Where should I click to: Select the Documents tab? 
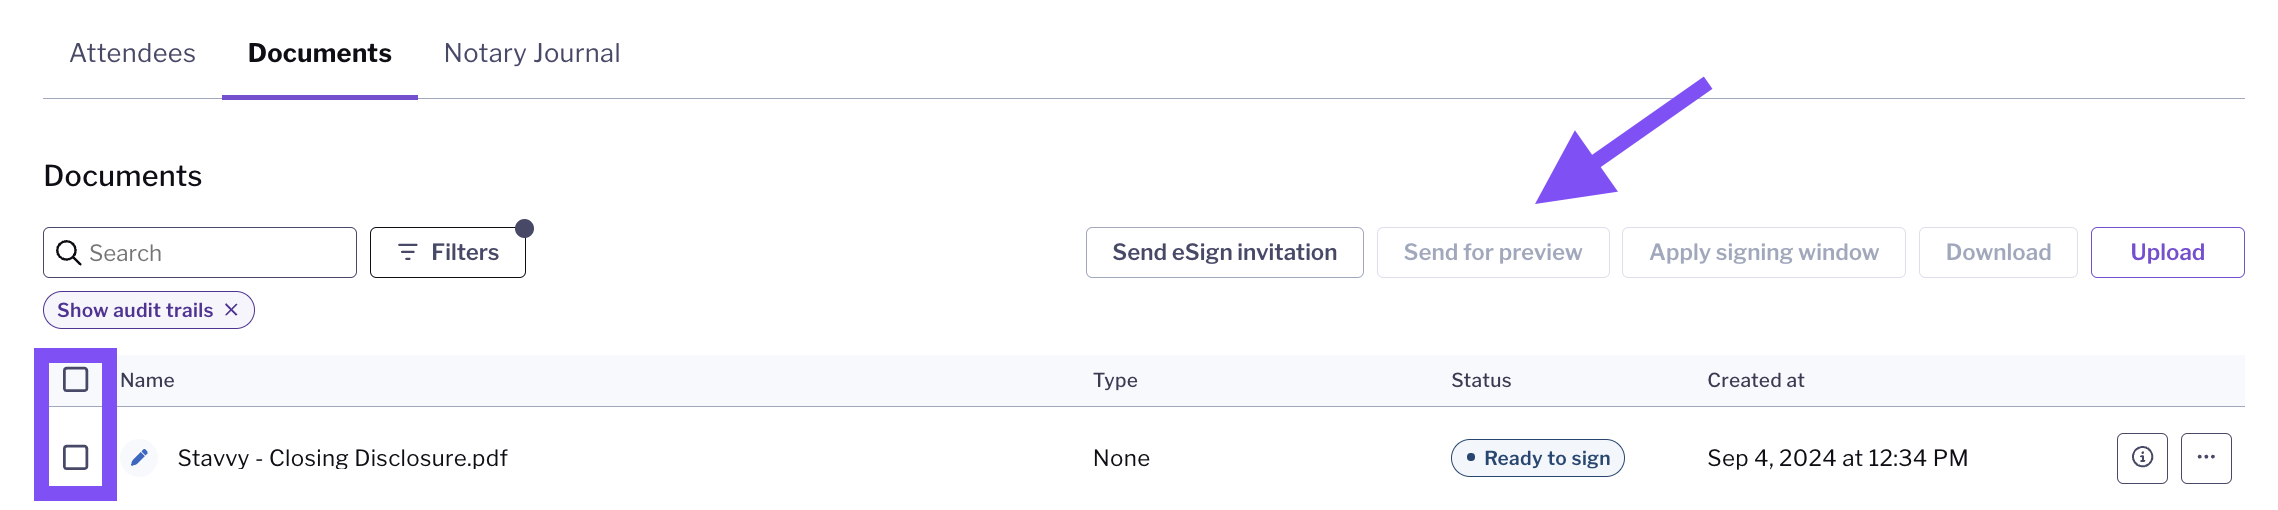point(320,53)
